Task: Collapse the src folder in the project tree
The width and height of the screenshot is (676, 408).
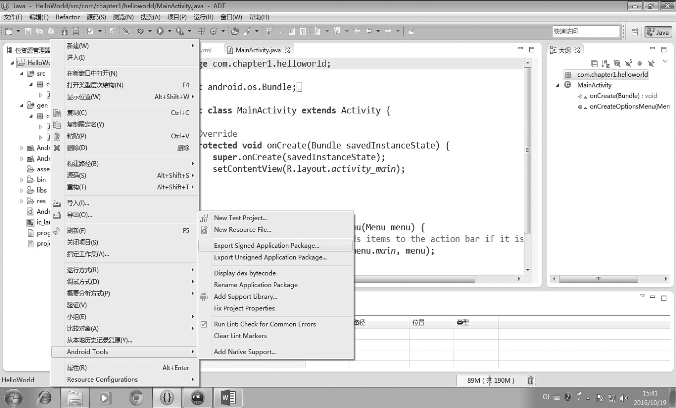Action: tap(22, 74)
